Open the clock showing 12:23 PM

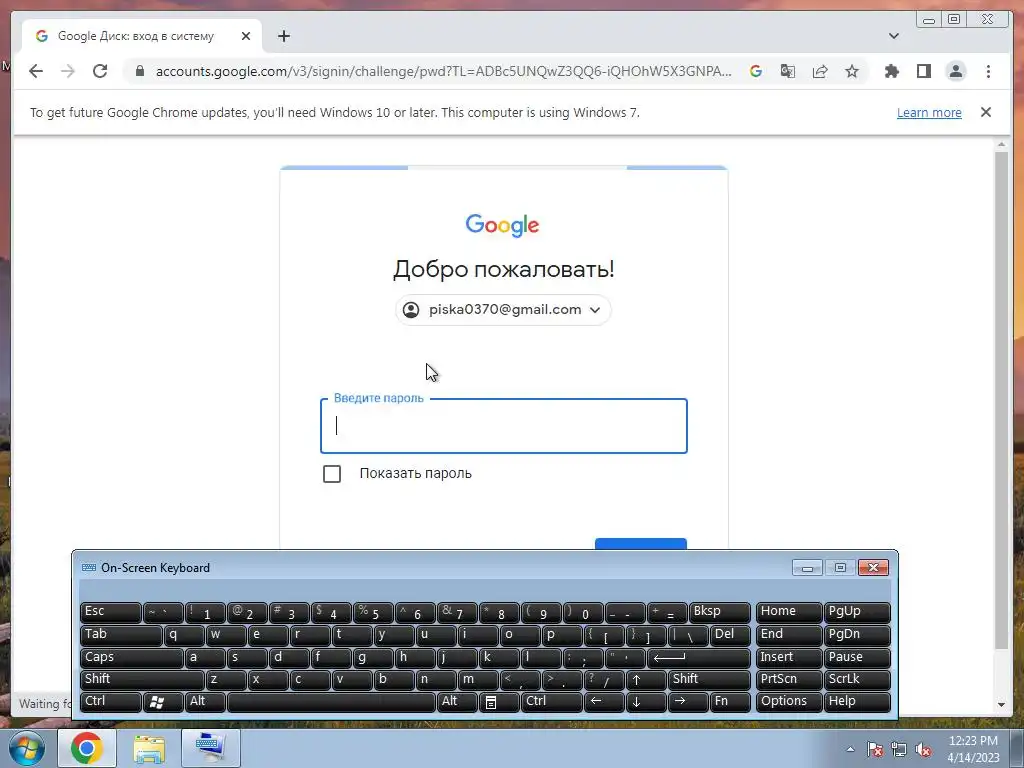pos(973,748)
